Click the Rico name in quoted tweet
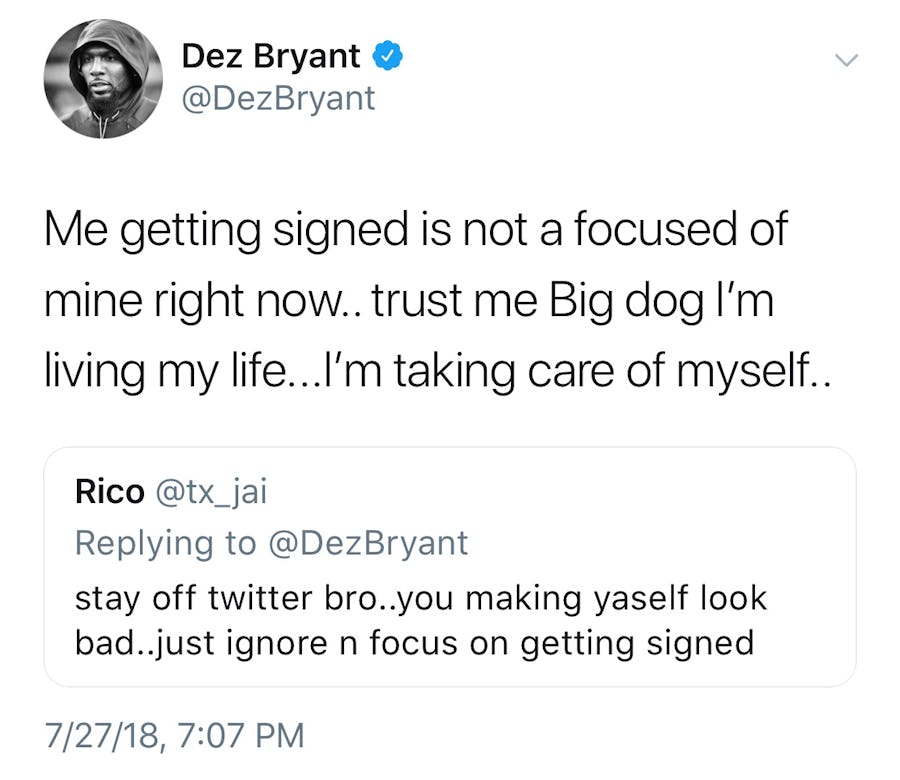Screen dimensions: 900x780 coord(109,491)
